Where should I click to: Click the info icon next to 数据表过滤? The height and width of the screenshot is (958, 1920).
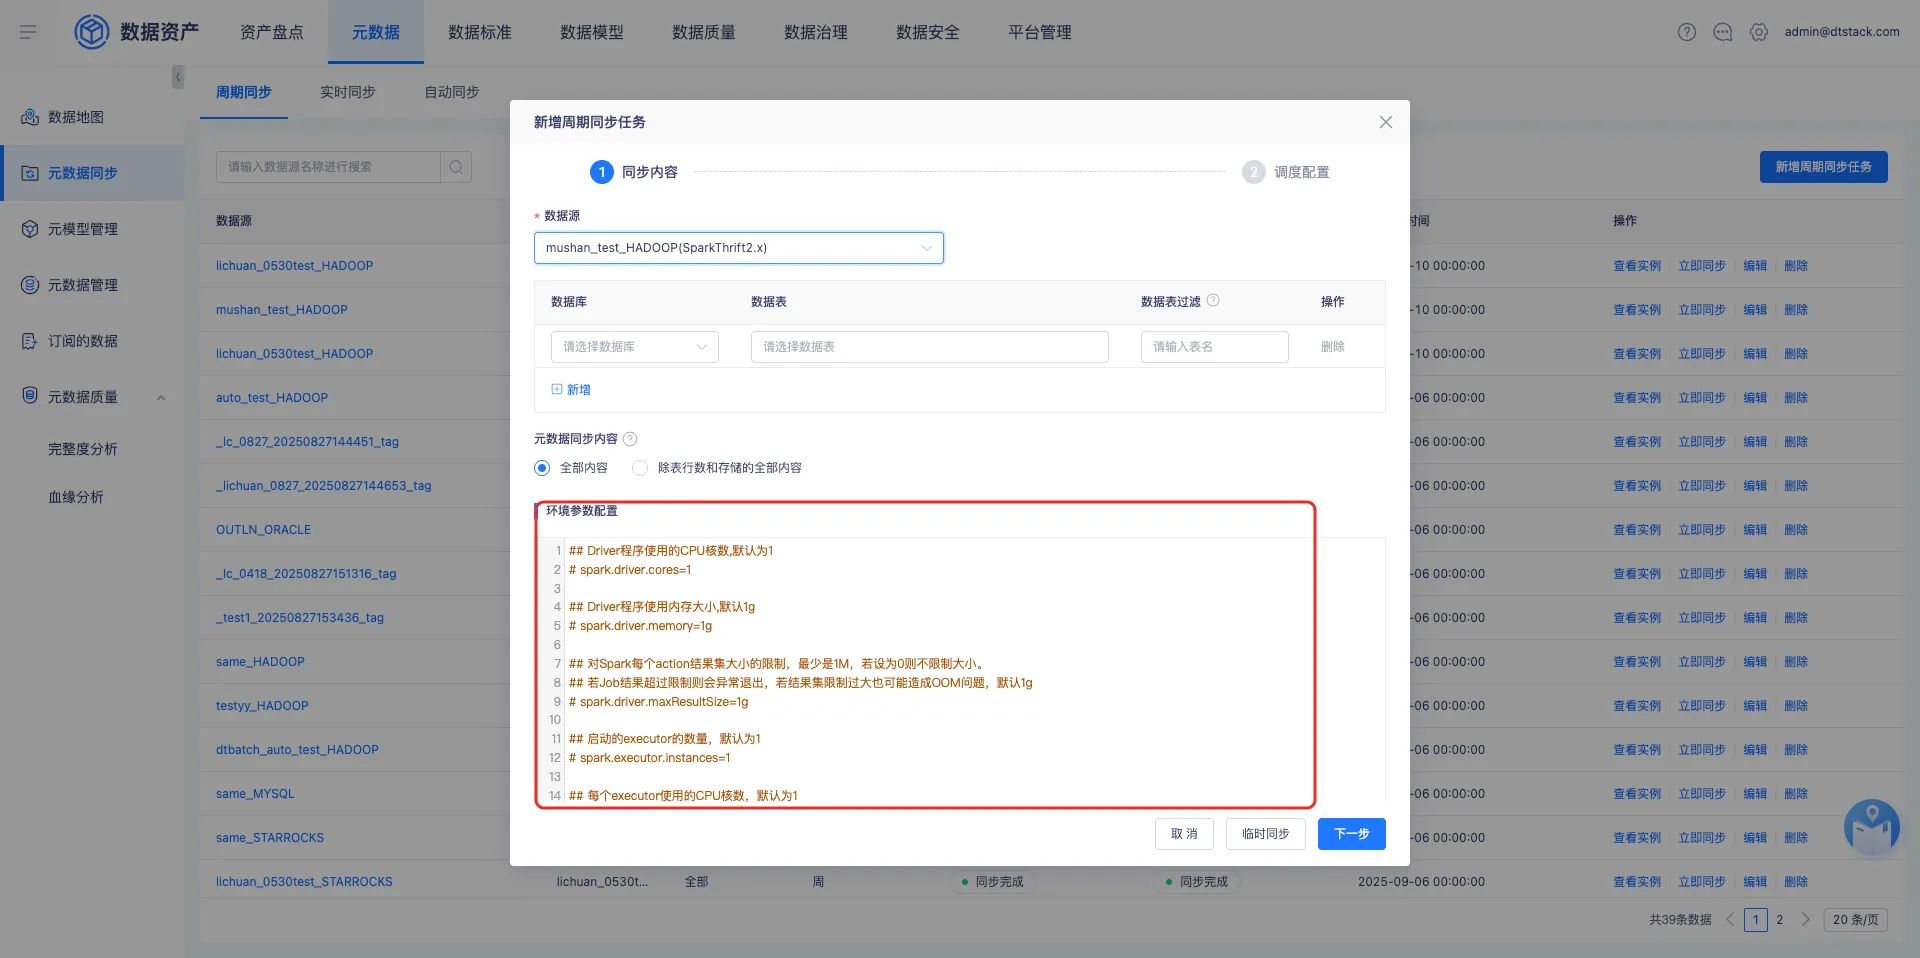click(x=1213, y=301)
